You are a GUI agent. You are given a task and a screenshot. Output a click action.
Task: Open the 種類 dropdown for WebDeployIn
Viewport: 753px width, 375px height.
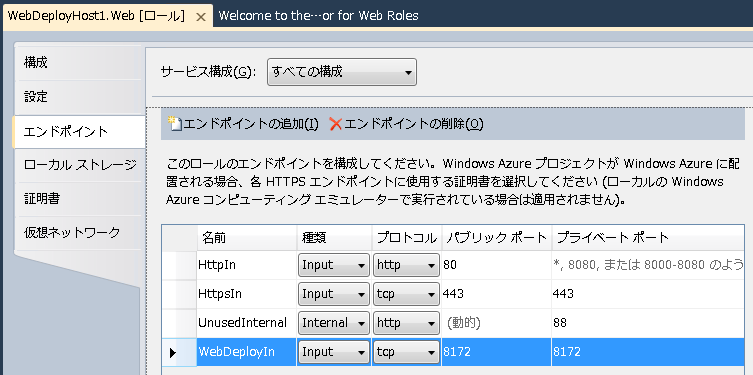[334, 352]
